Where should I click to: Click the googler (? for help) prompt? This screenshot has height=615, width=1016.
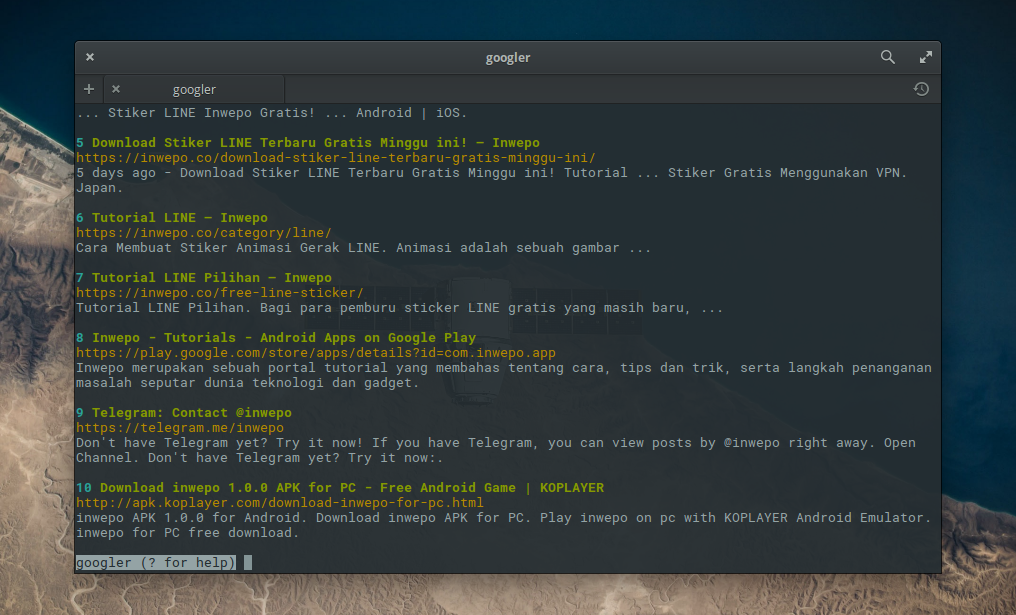coord(156,563)
